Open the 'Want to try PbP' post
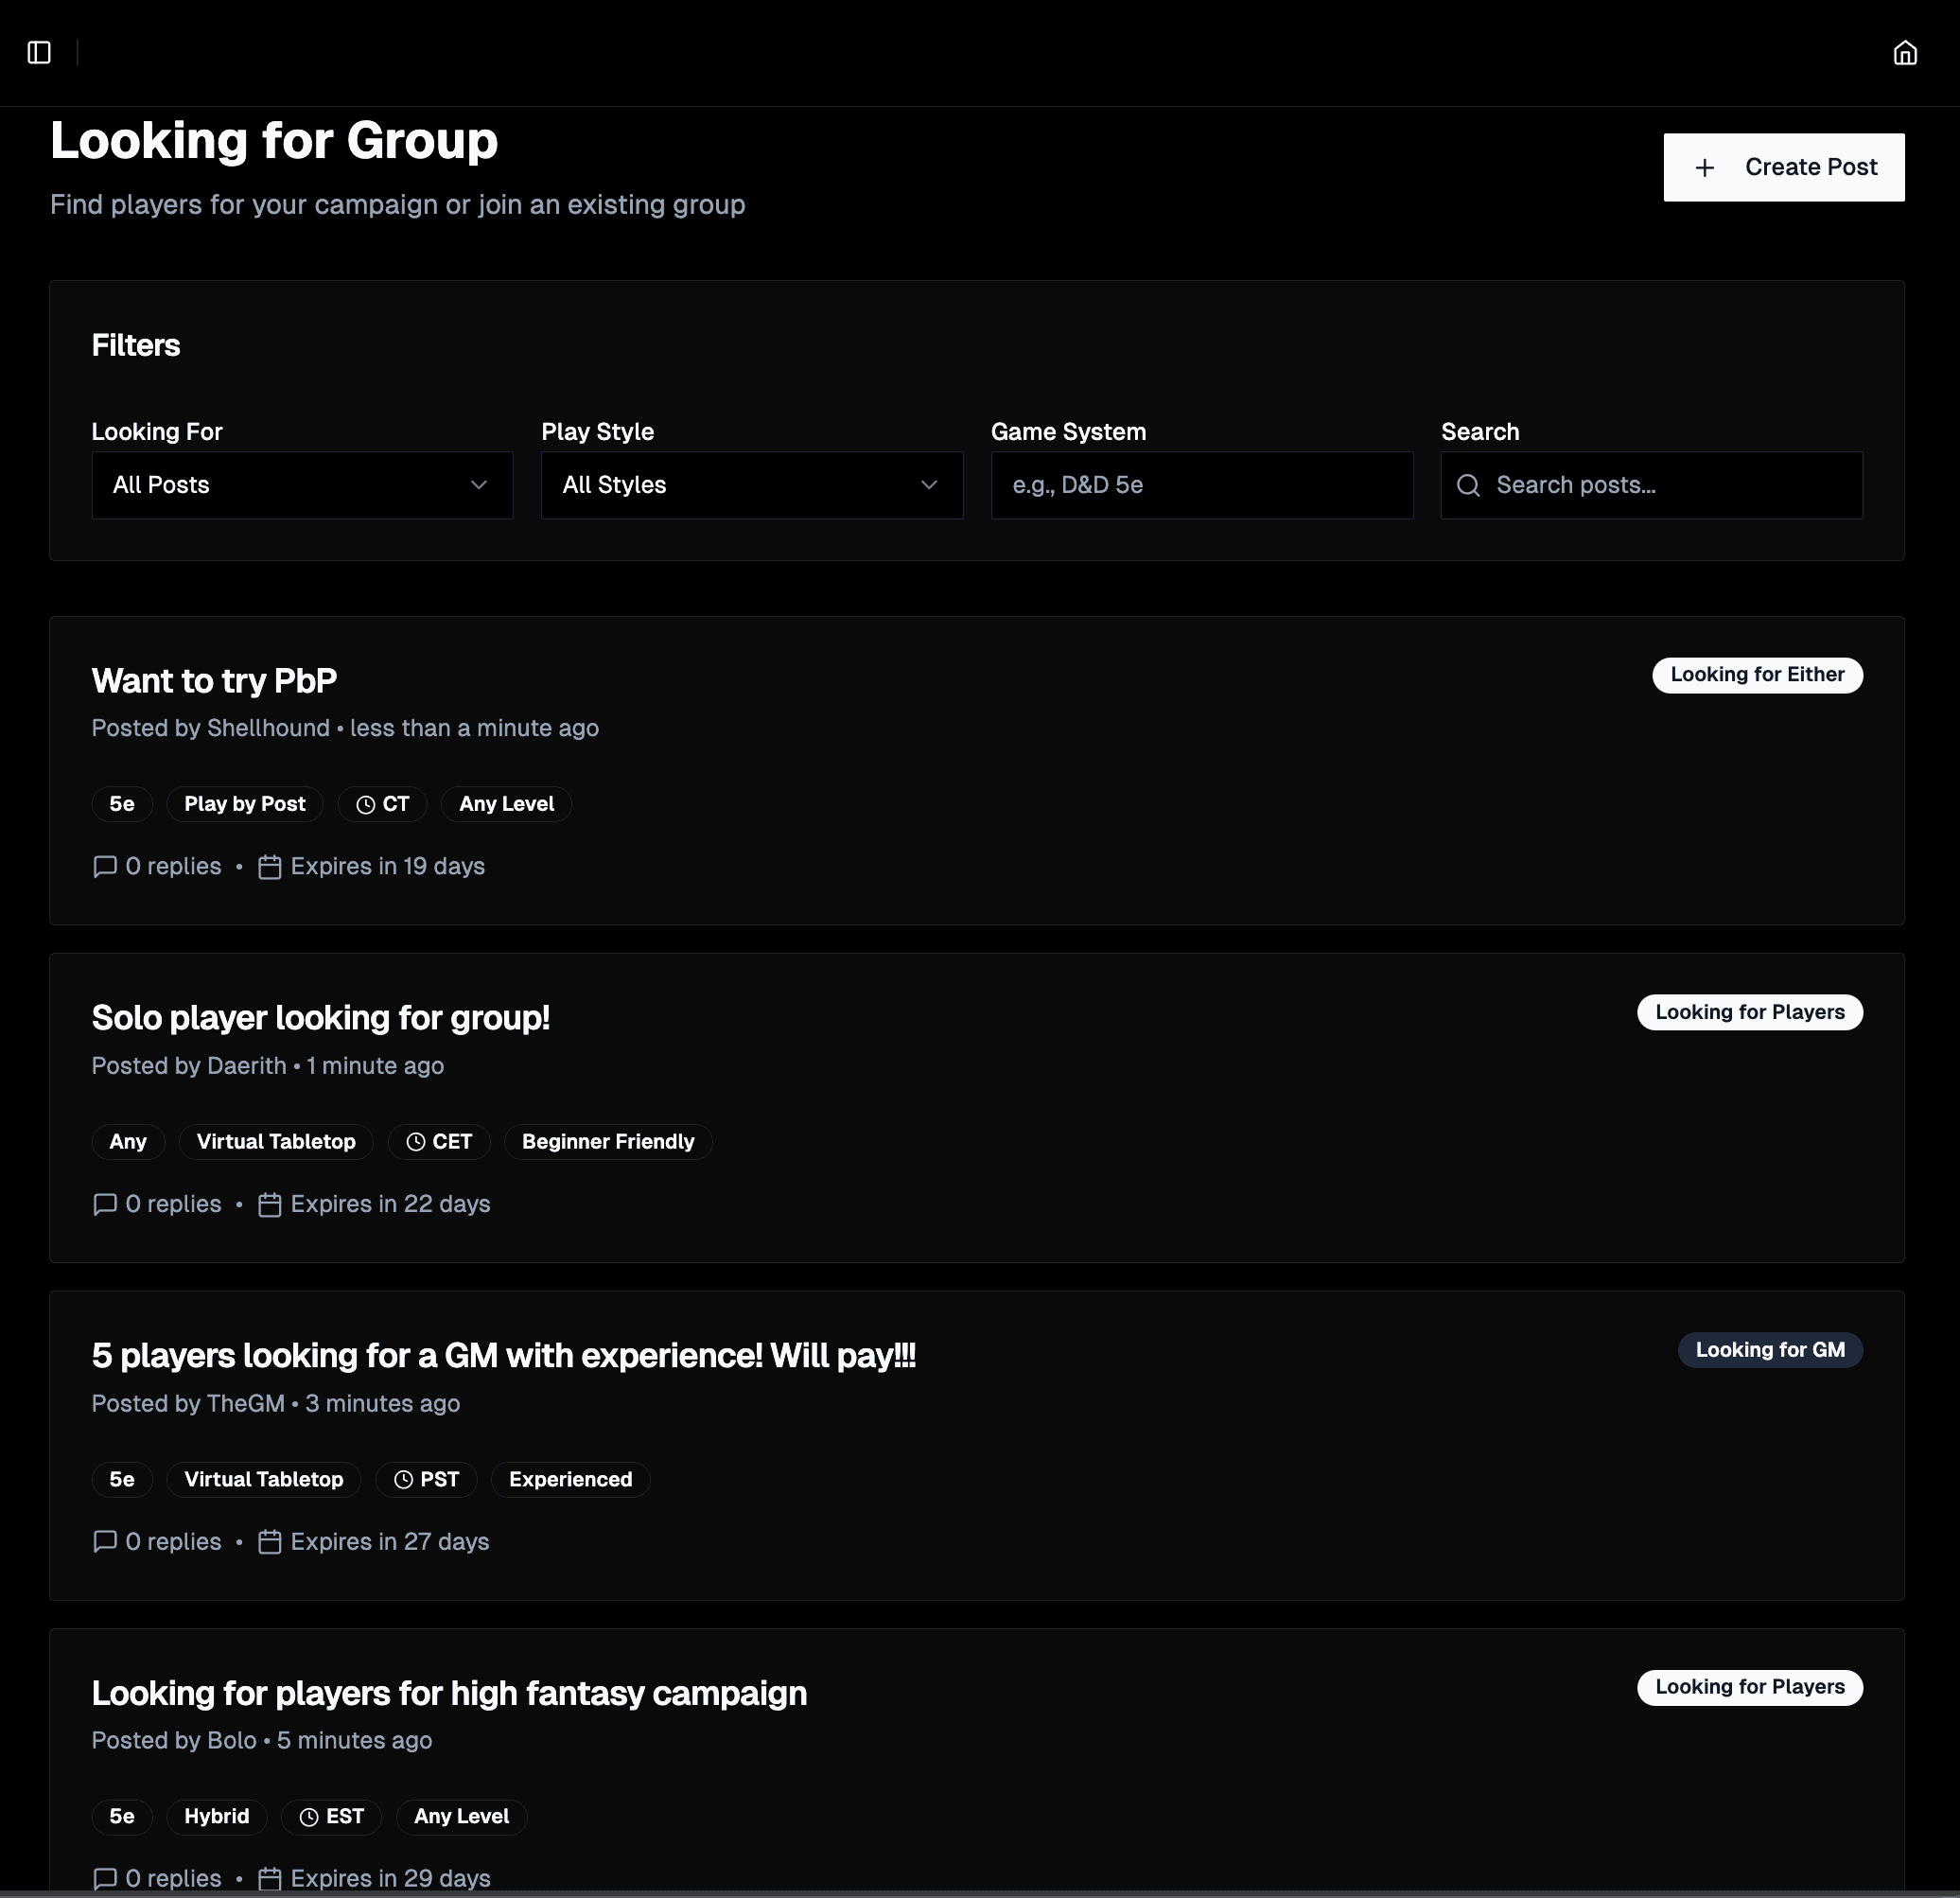This screenshot has width=1960, height=1898. coord(214,681)
